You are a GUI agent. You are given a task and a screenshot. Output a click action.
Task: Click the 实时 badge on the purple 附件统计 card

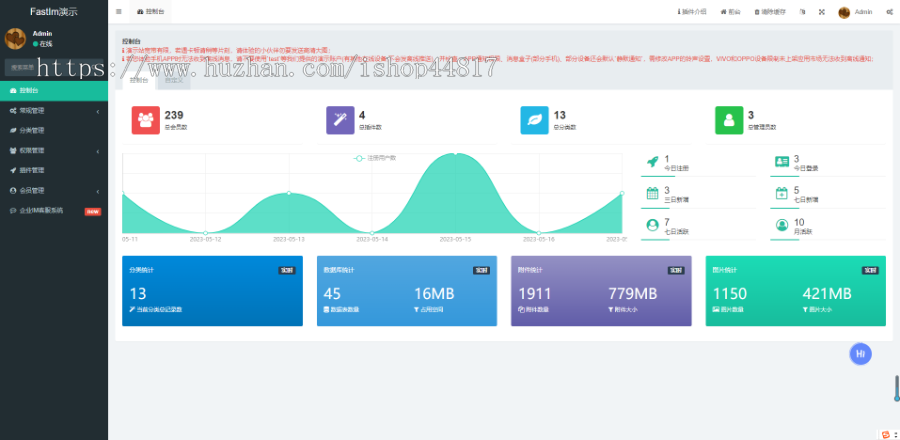pos(676,270)
